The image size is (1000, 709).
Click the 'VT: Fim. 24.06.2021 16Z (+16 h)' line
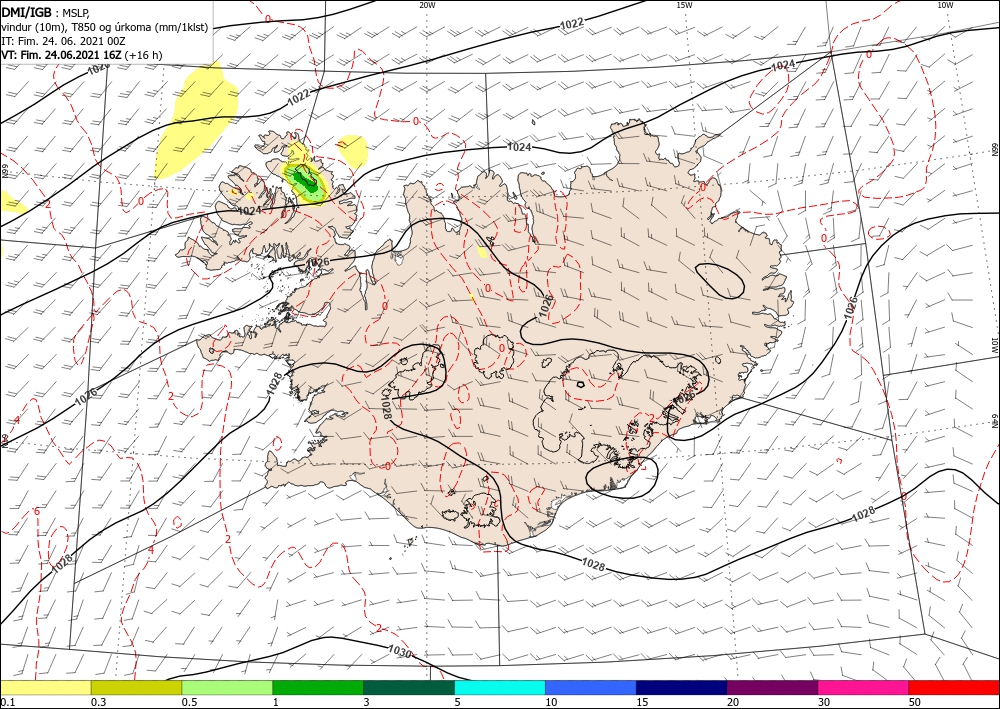[x=82, y=55]
